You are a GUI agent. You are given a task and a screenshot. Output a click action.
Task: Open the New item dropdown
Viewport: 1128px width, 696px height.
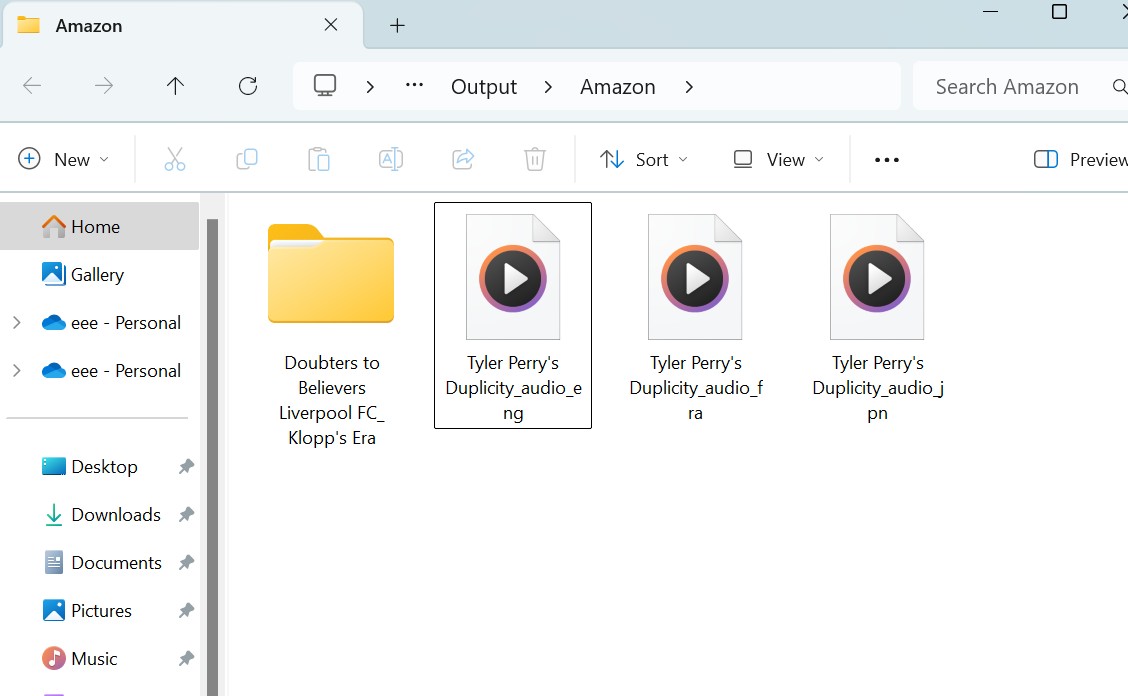coord(63,159)
